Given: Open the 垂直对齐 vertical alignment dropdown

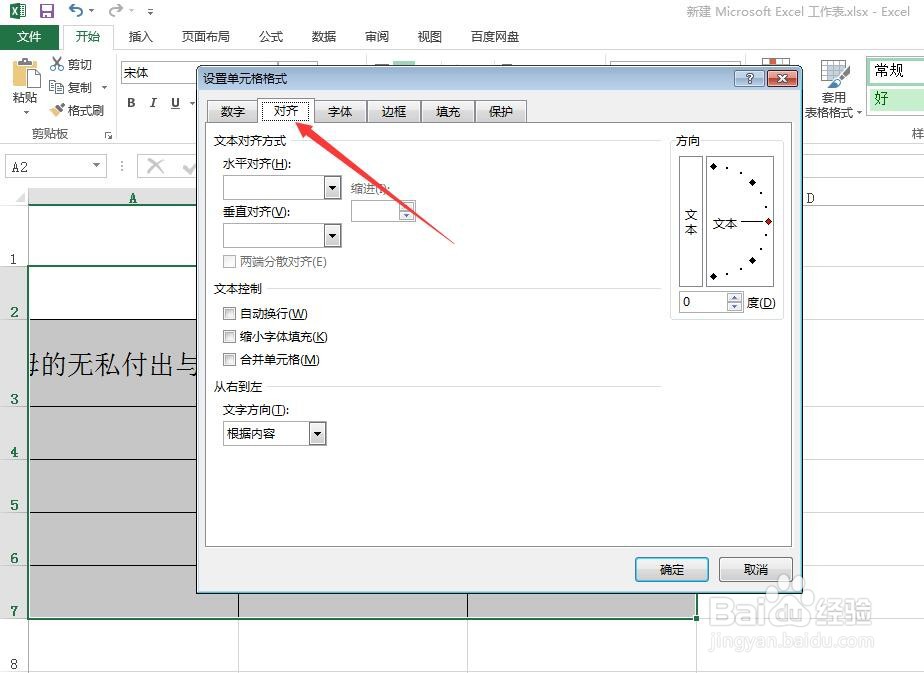Looking at the screenshot, I should coord(335,235).
